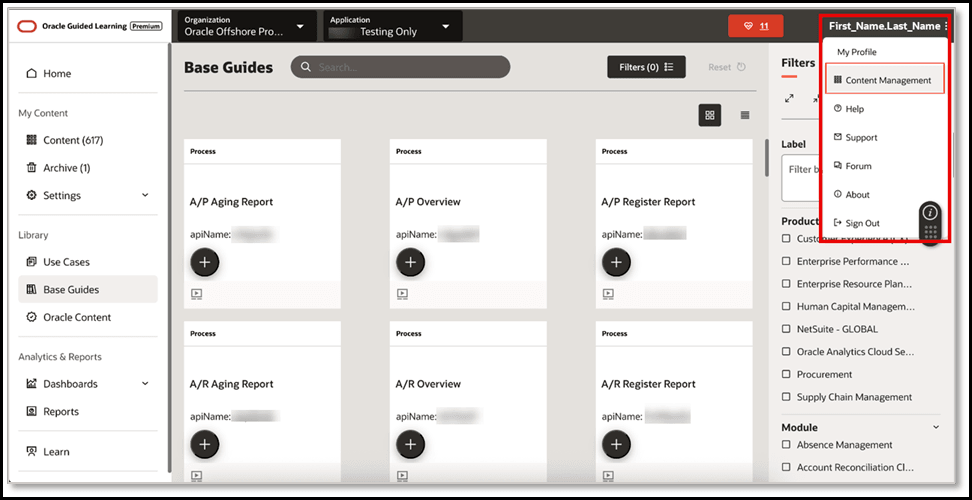Collapse the Module filter section

pos(936,427)
